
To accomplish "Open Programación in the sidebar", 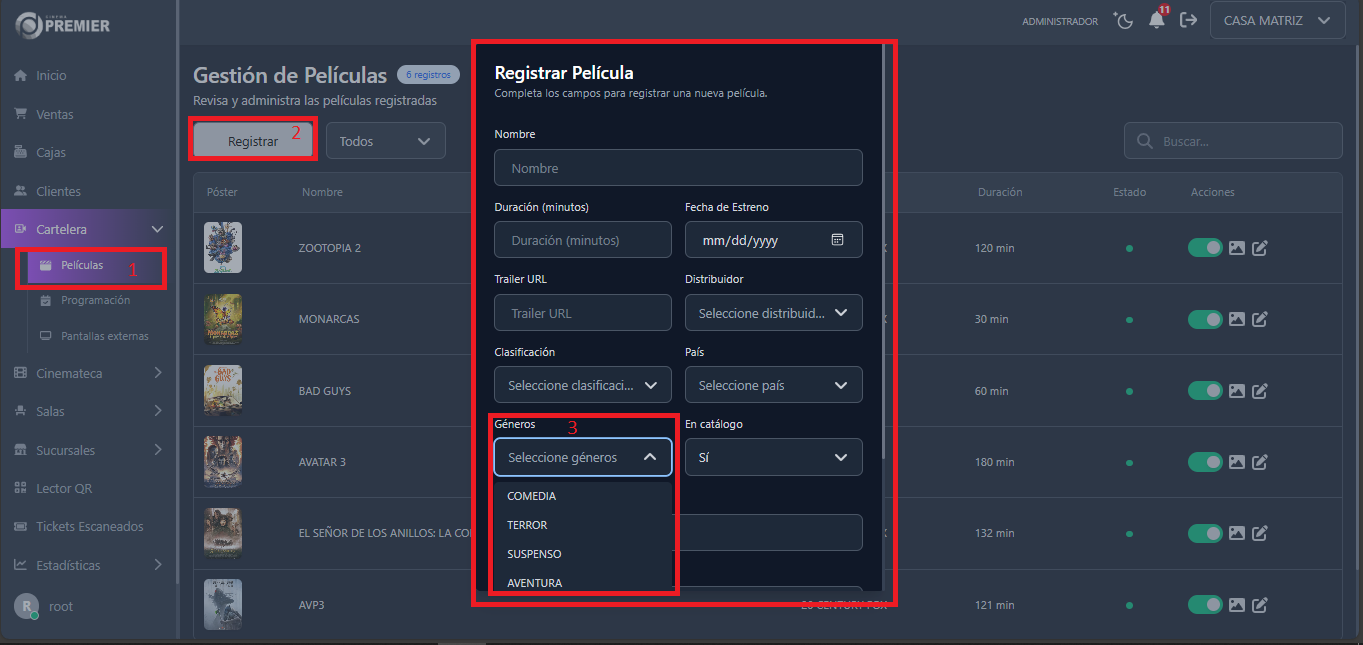I will tap(95, 300).
